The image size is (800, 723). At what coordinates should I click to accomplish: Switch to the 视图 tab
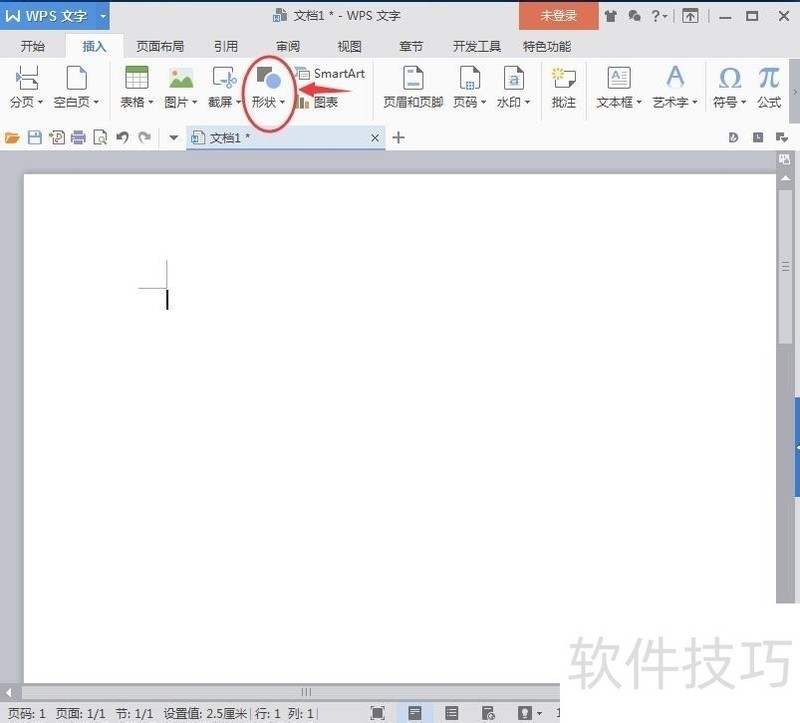click(349, 46)
